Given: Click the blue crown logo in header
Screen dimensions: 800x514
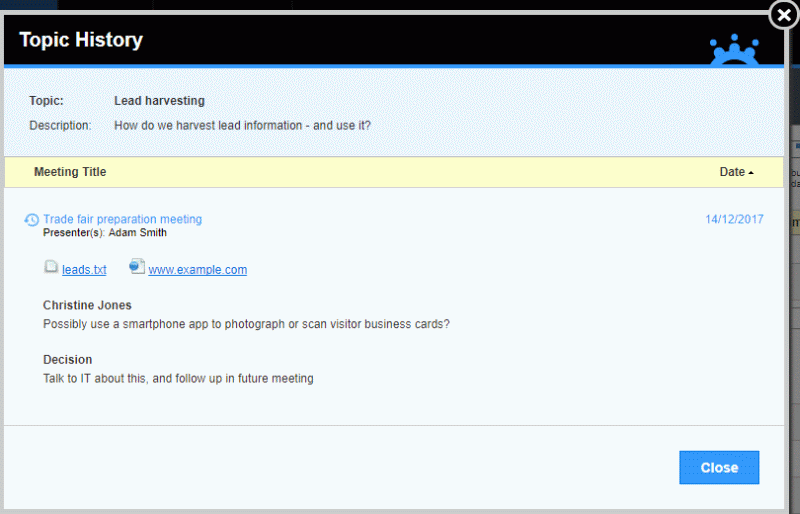Looking at the screenshot, I should click(734, 50).
